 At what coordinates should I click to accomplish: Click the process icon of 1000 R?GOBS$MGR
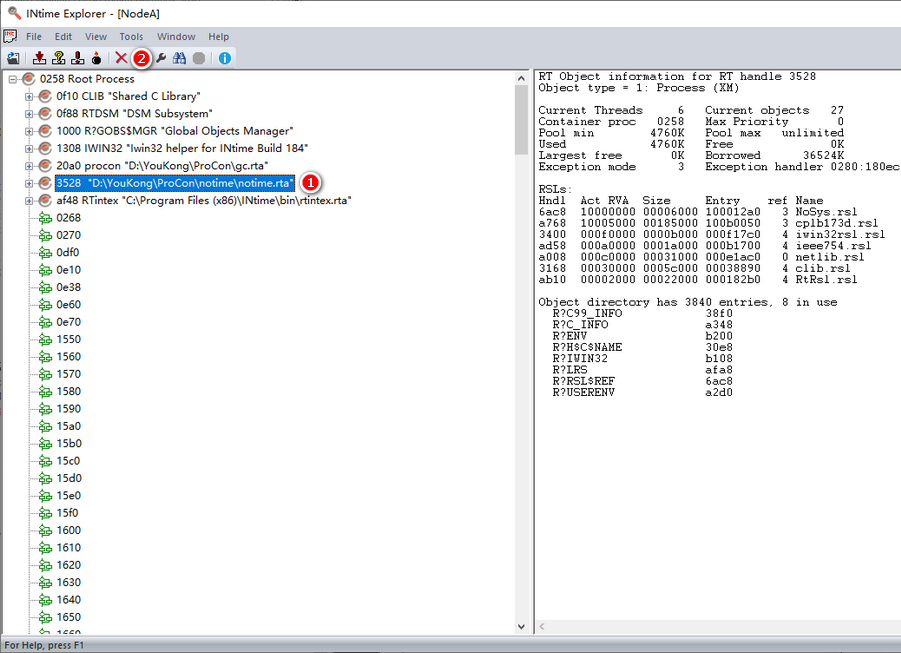click(45, 131)
